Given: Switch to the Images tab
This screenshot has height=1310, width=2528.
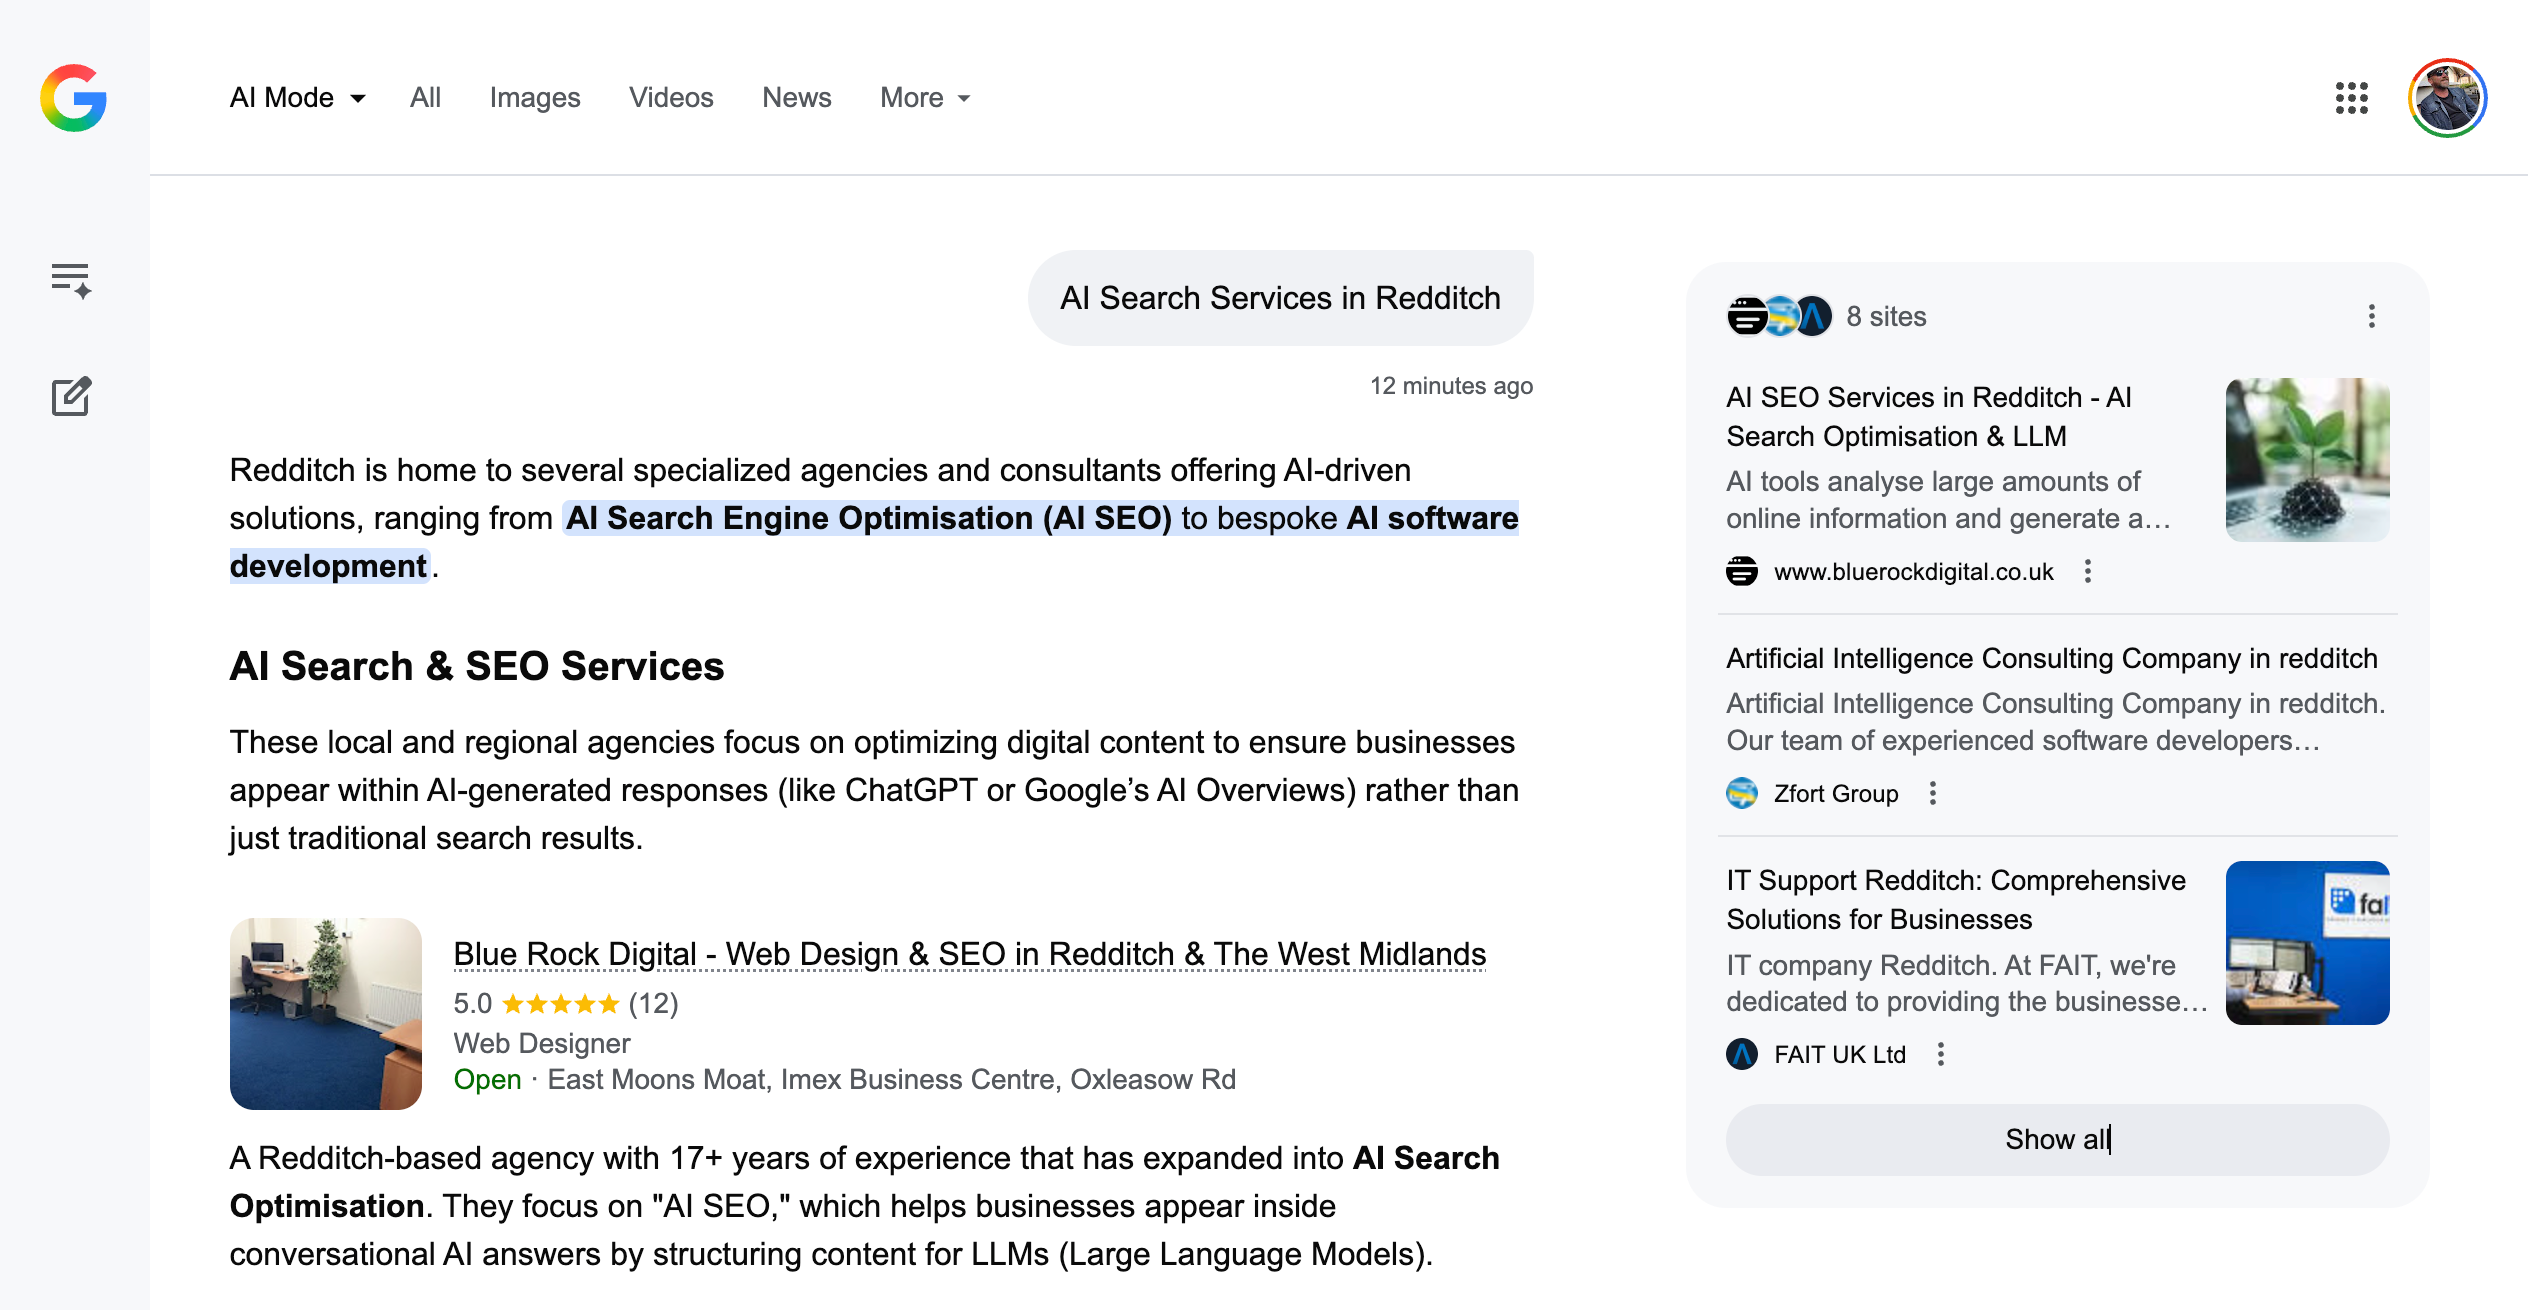Looking at the screenshot, I should (535, 98).
